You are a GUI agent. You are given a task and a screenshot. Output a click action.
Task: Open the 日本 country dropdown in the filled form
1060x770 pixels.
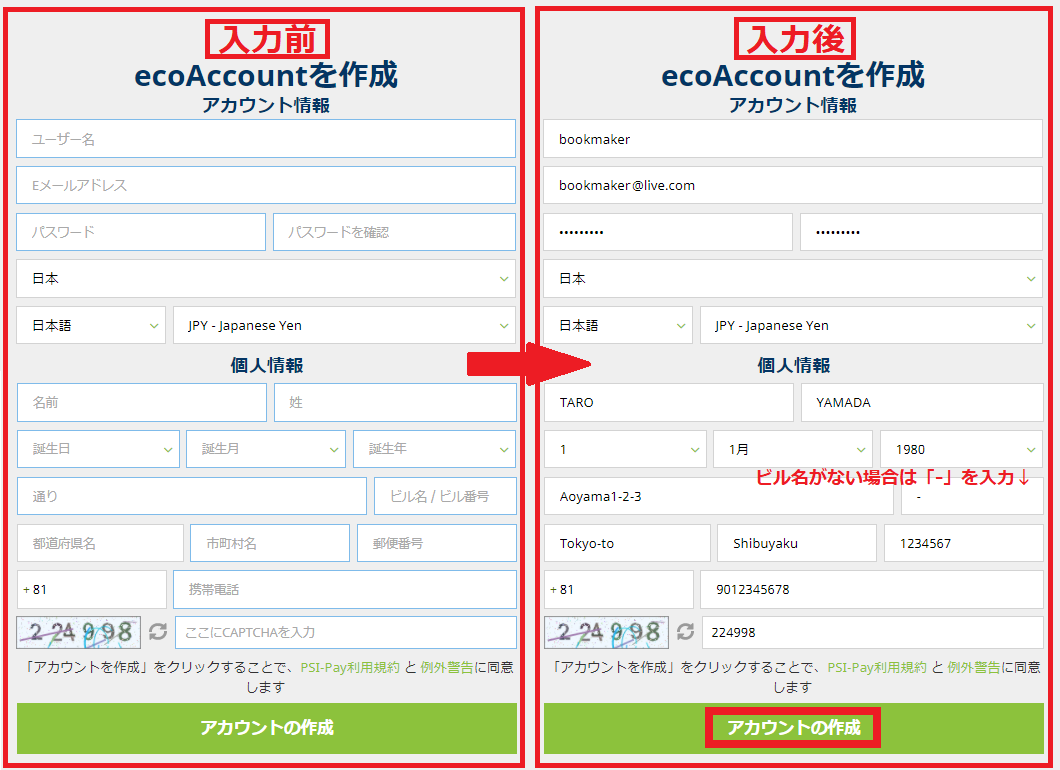click(792, 279)
